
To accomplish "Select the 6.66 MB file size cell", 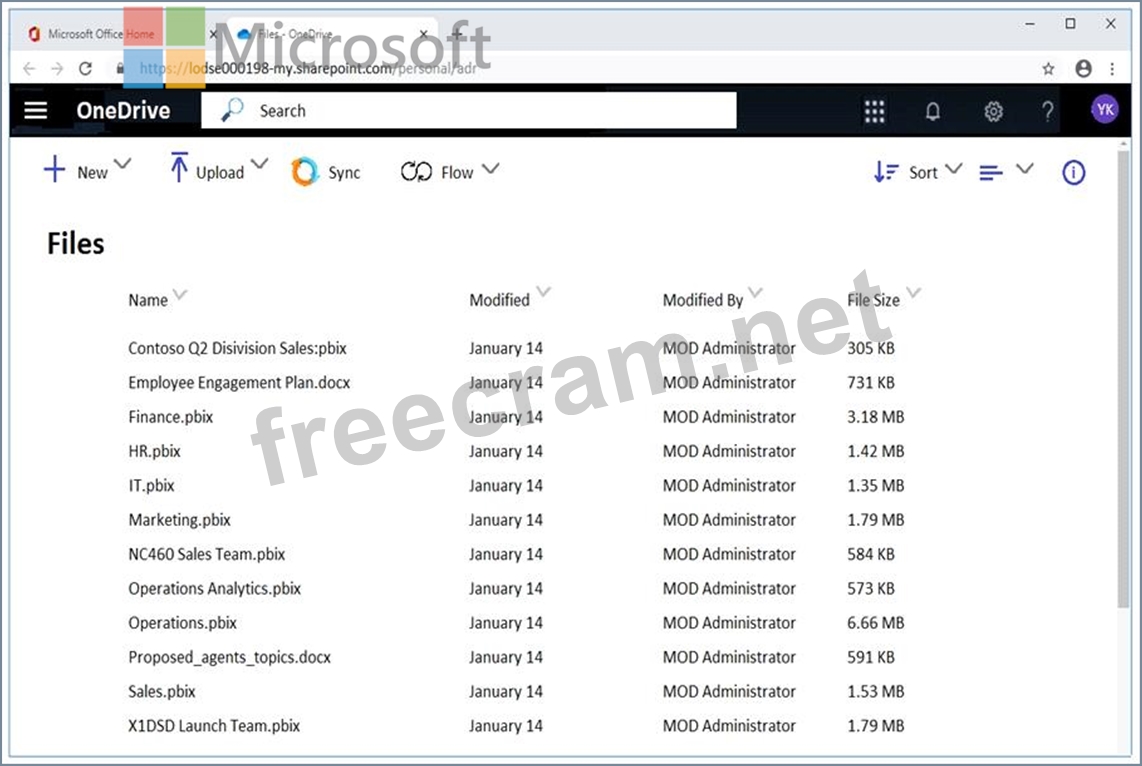I will [875, 623].
